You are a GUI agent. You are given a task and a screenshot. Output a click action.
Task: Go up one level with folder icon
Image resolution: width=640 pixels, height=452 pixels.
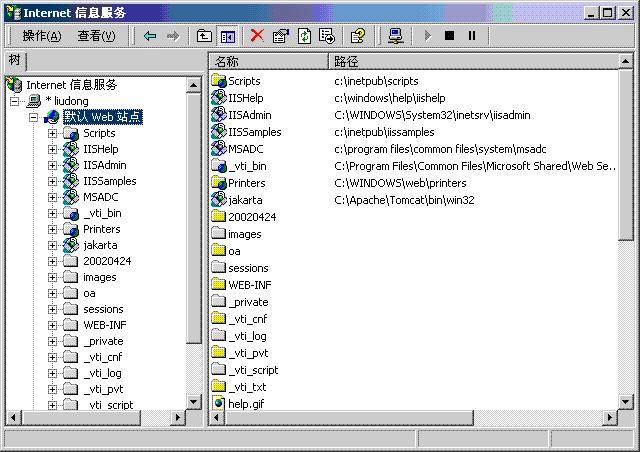pos(204,36)
